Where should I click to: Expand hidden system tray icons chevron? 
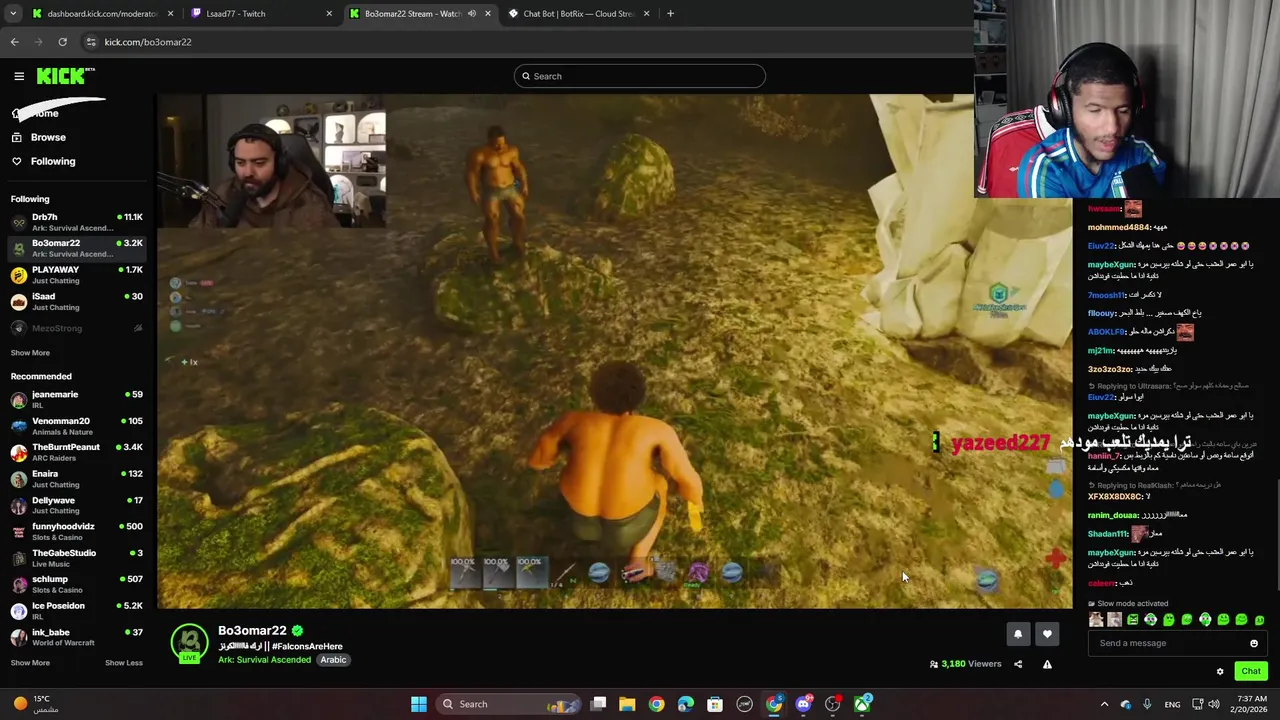[x=1104, y=704]
